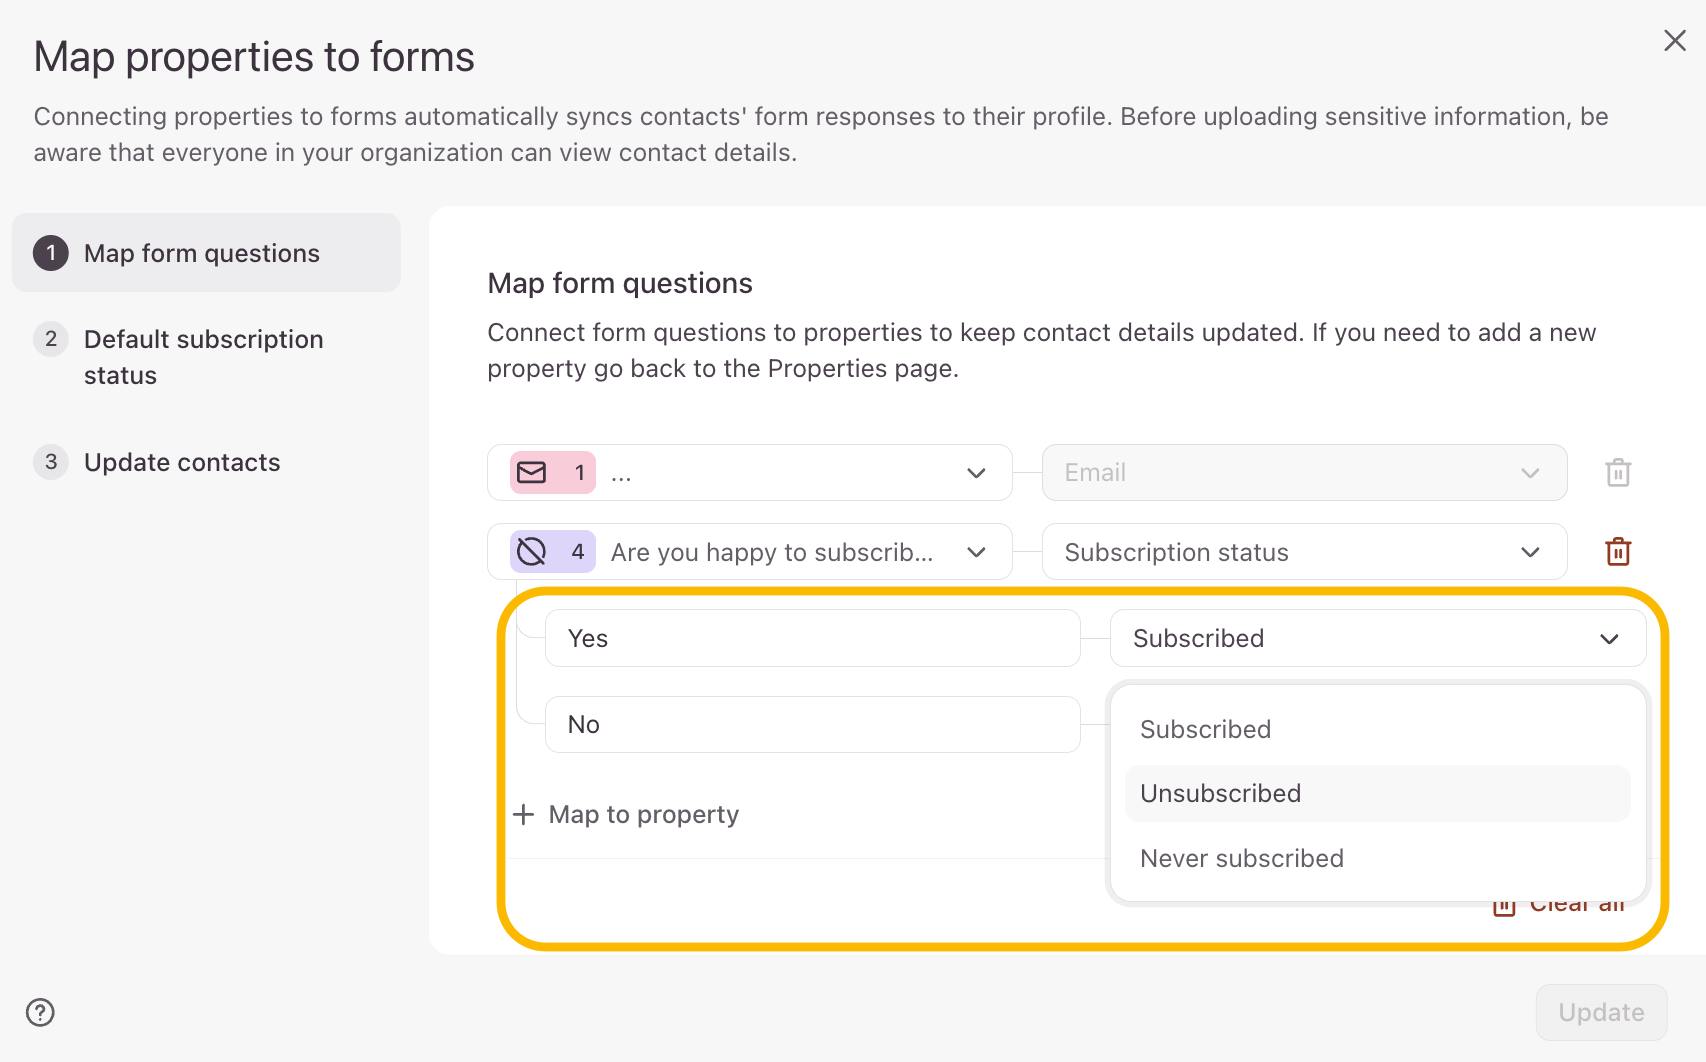Click the plus icon for Map to property
1706x1062 pixels.
click(x=523, y=814)
